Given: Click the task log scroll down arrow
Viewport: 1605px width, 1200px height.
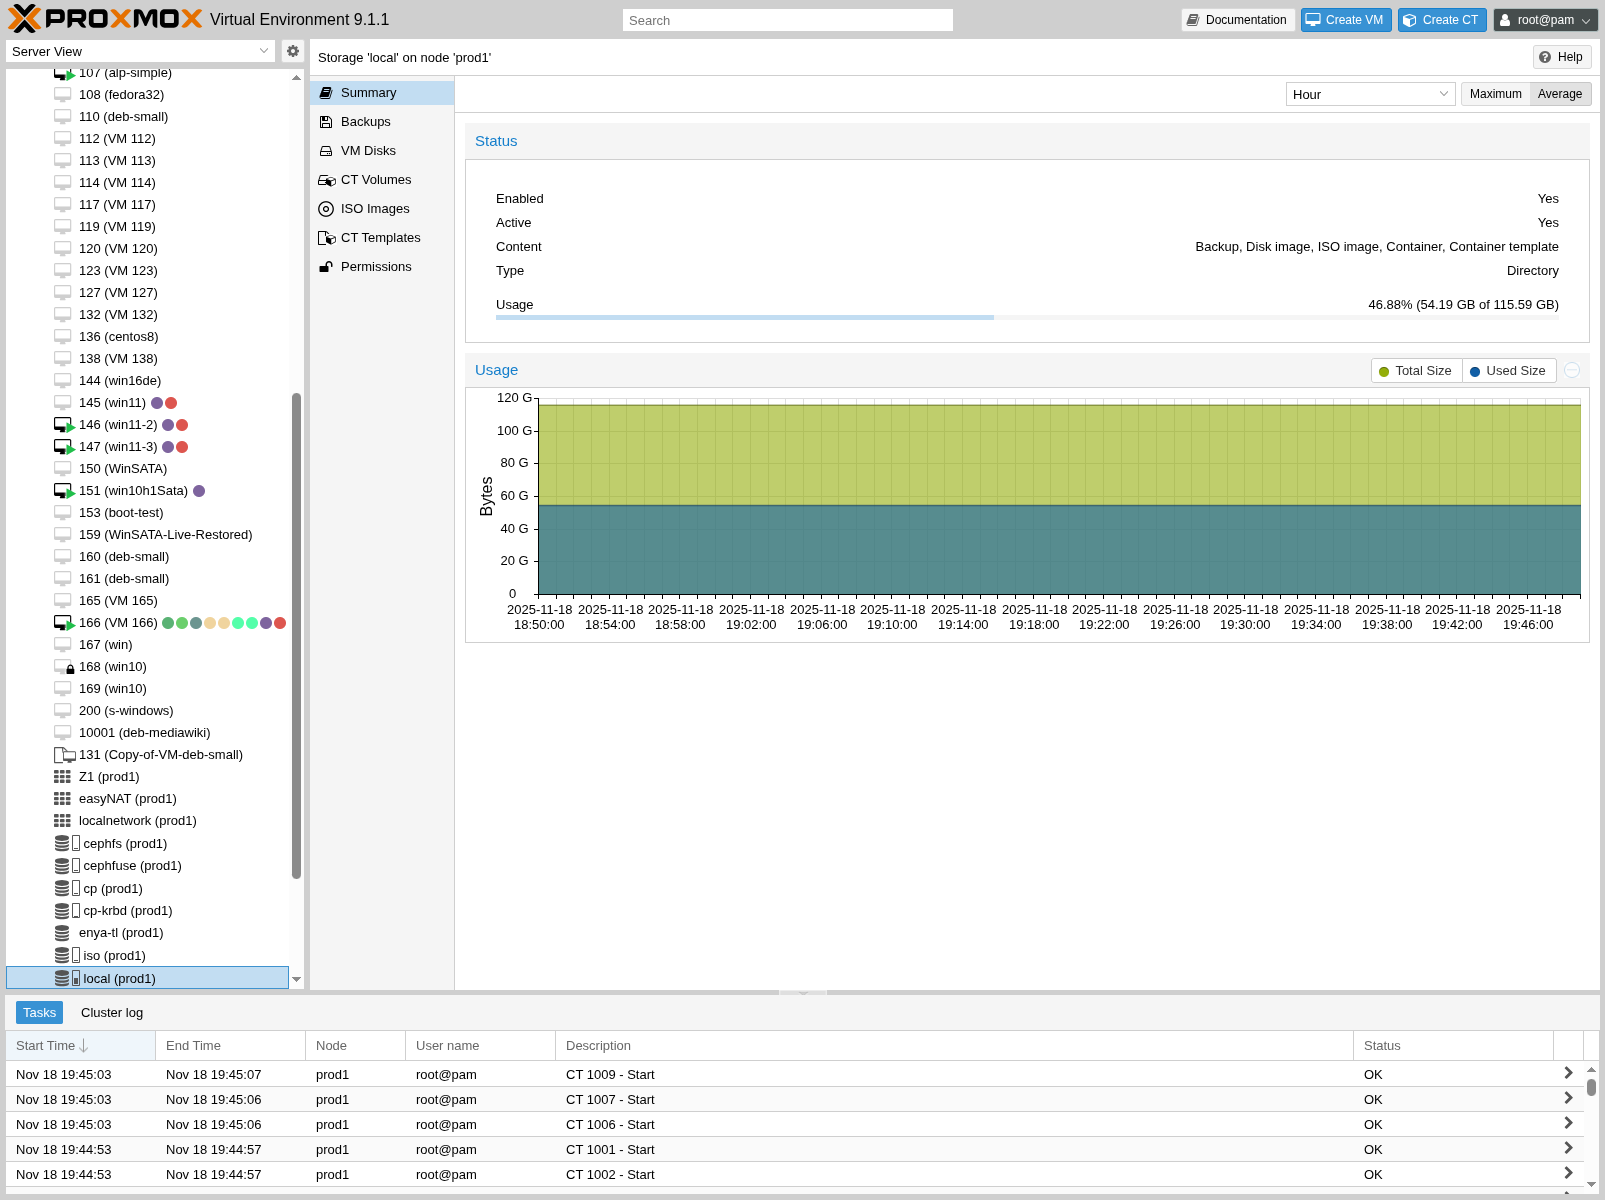Looking at the screenshot, I should click(x=1591, y=1184).
